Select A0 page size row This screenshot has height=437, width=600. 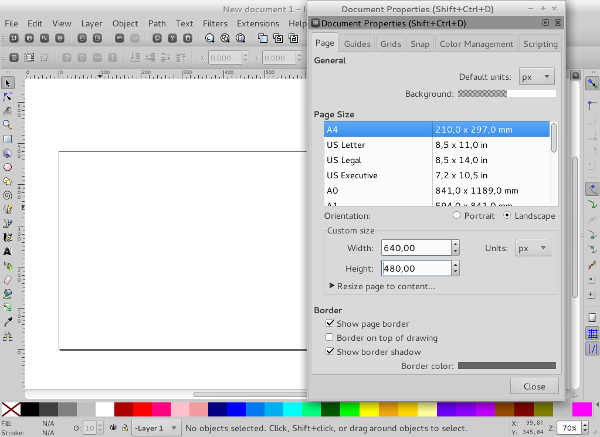coord(437,191)
